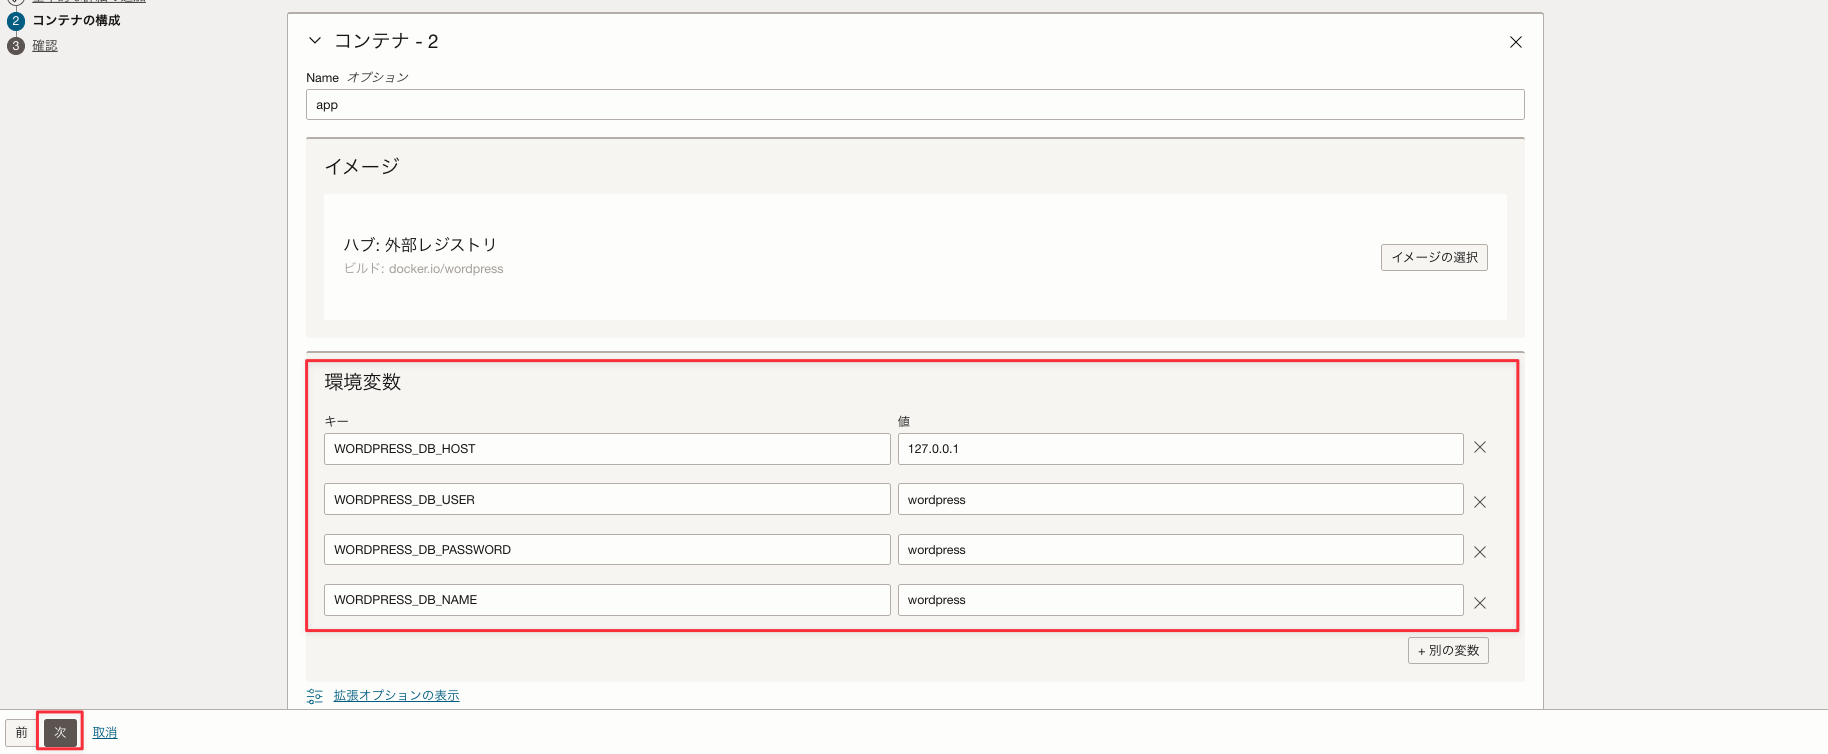Cancel the wizard via 取消 link
The height and width of the screenshot is (754, 1828).
[105, 733]
